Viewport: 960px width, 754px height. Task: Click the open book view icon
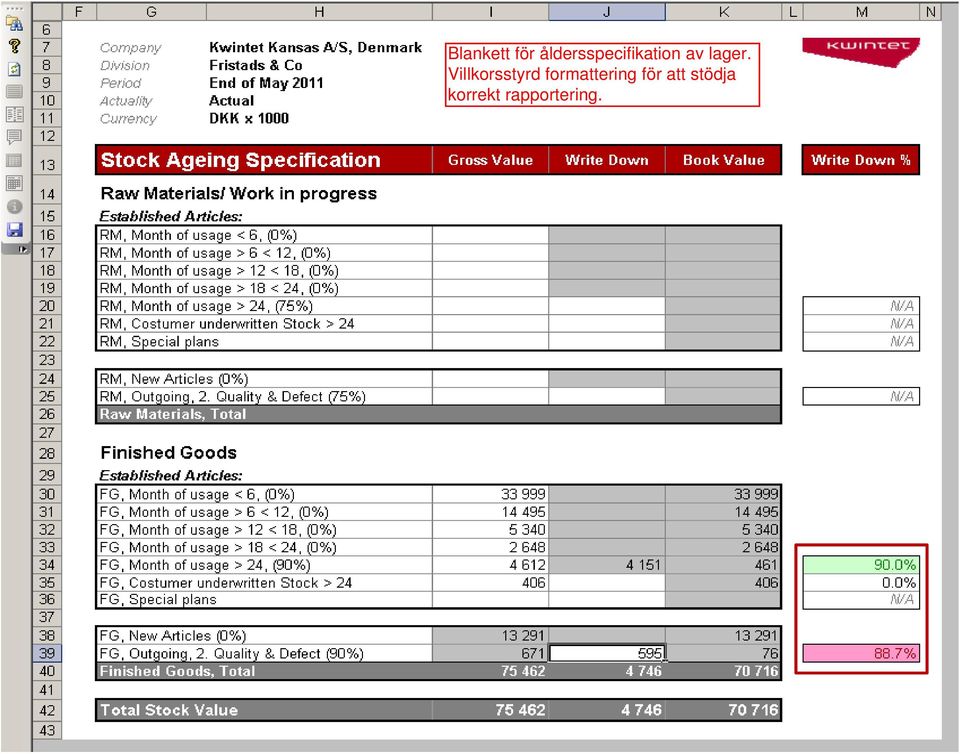pyautogui.click(x=14, y=114)
